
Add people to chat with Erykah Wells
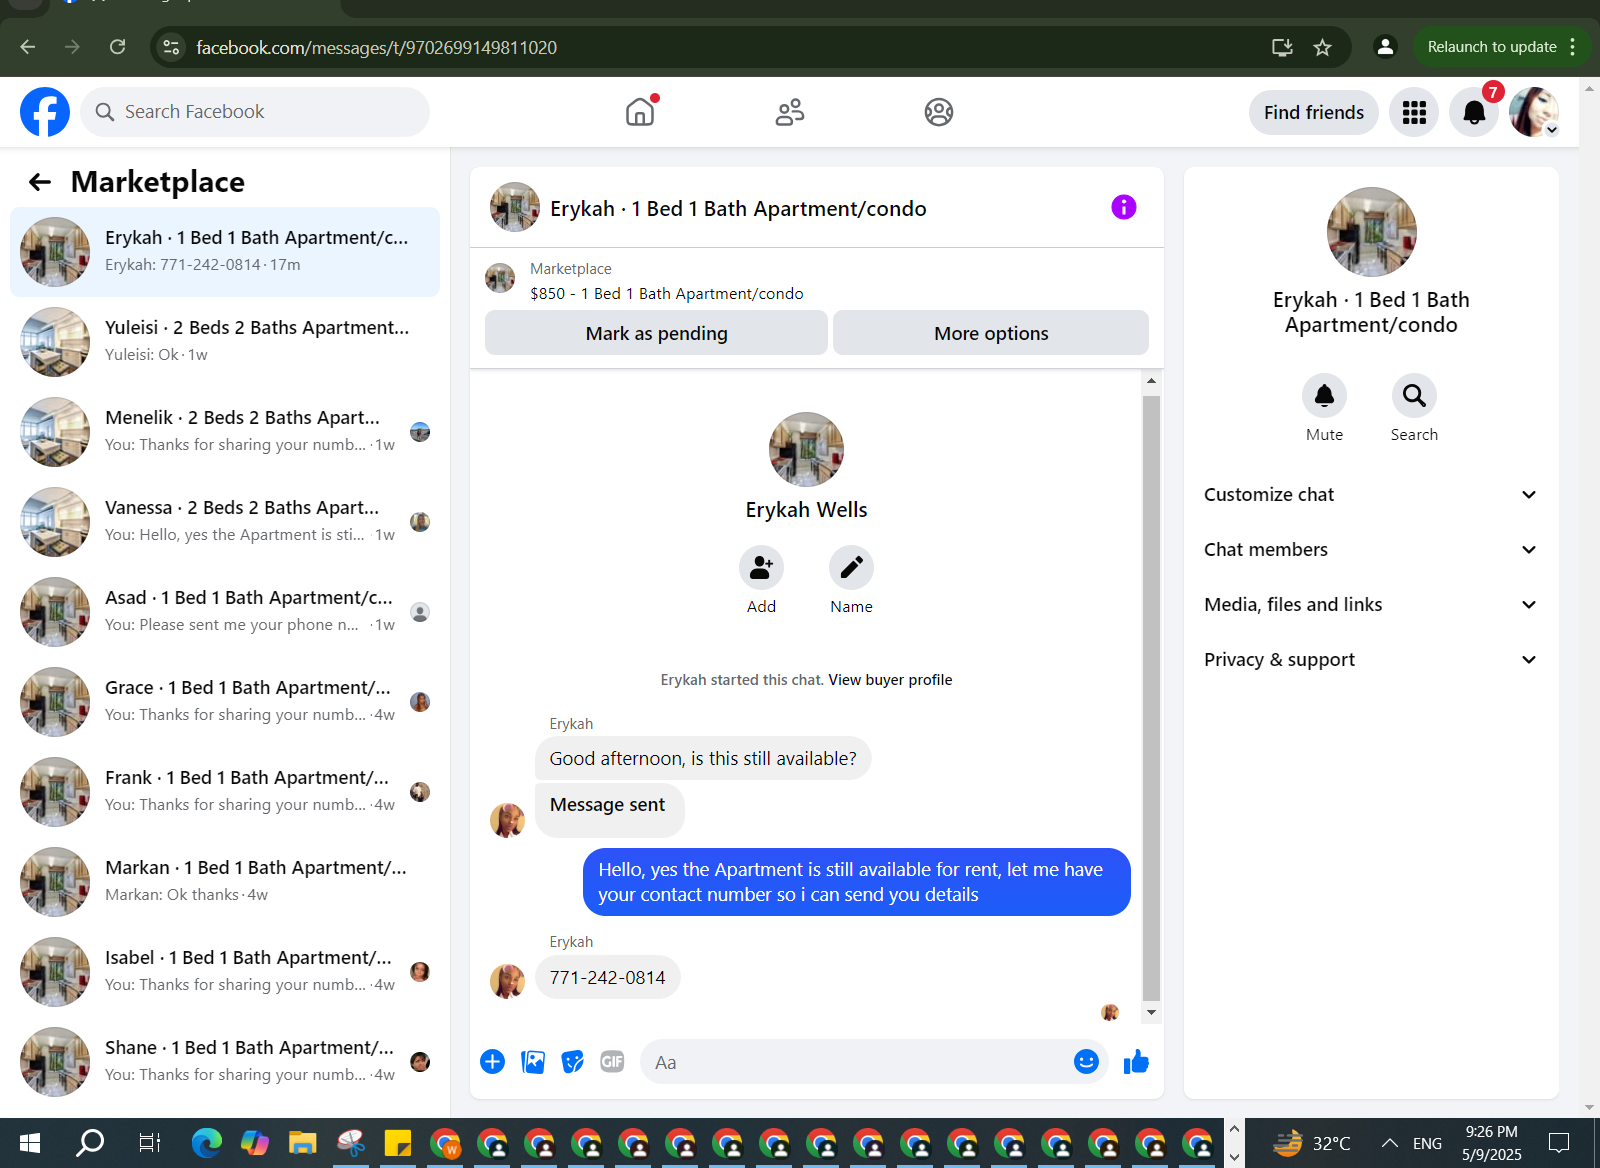point(761,568)
